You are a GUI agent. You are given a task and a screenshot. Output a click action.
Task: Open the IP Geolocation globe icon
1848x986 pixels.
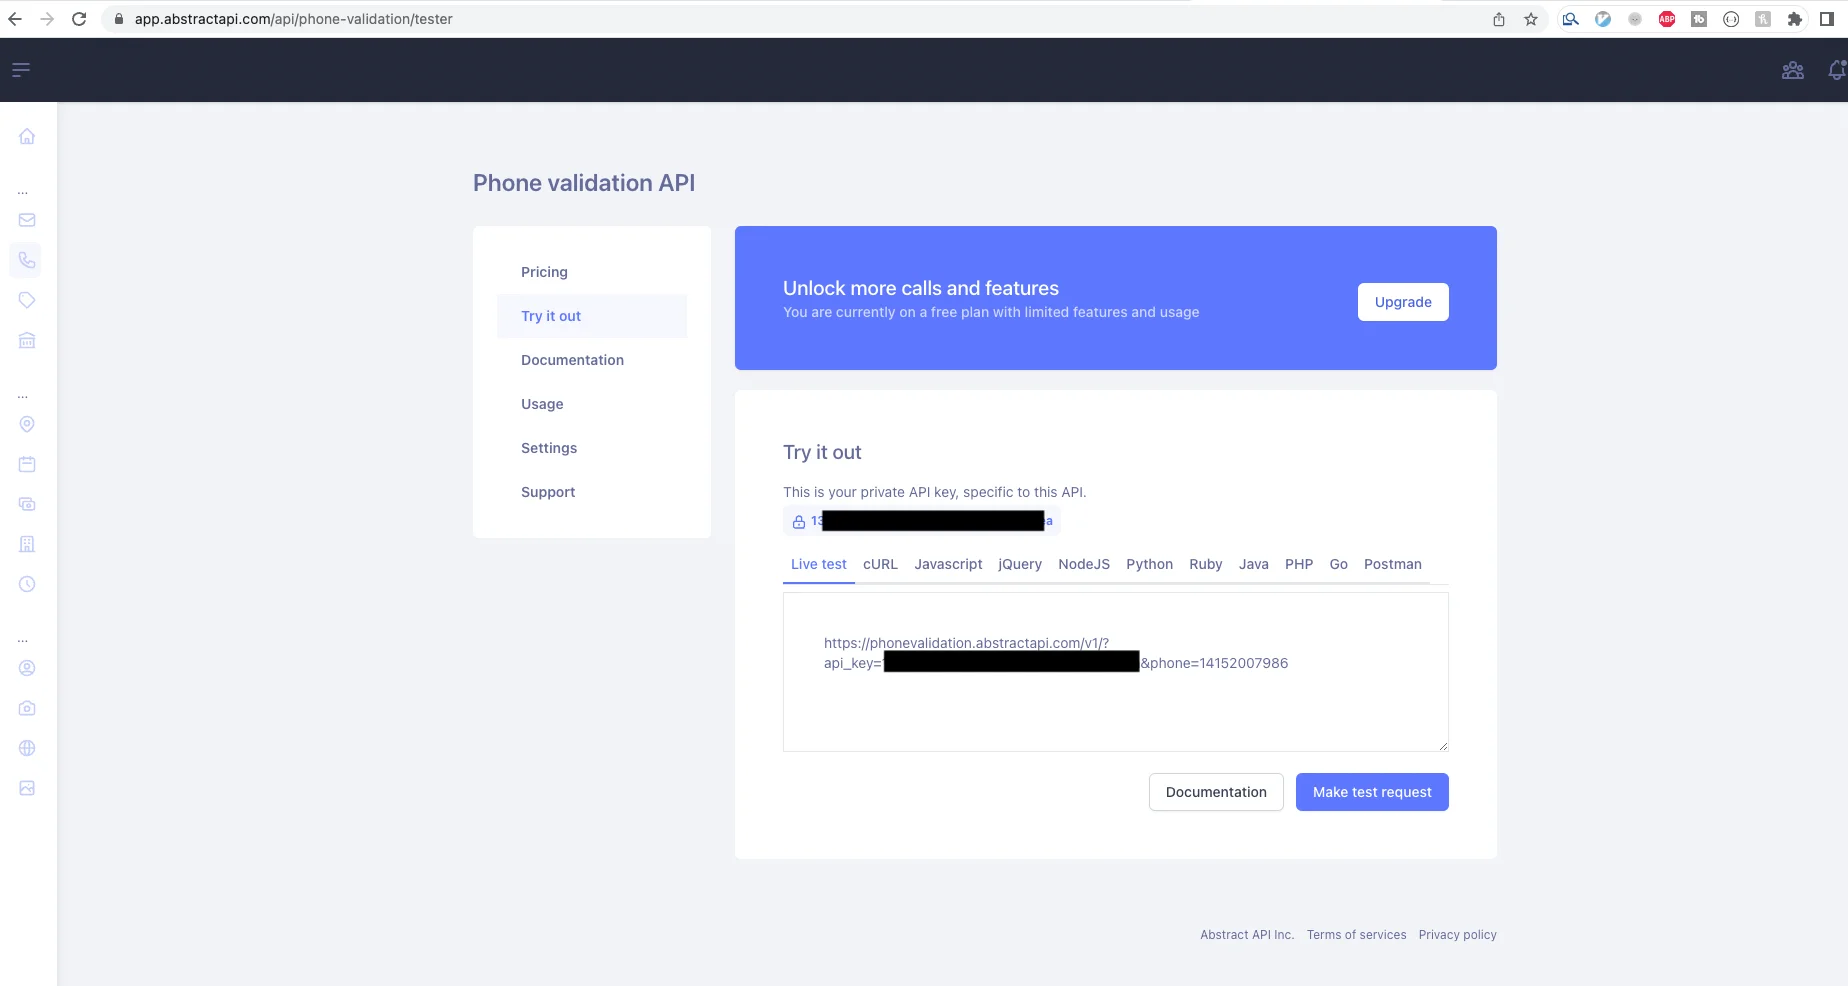pos(27,748)
